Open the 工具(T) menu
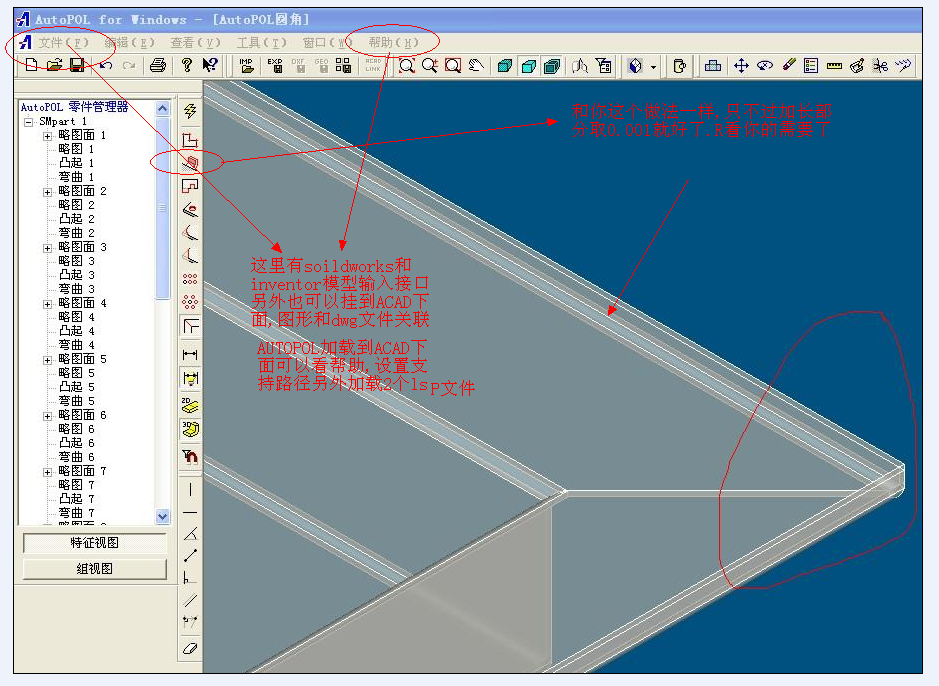The width and height of the screenshot is (939, 686). 262,43
